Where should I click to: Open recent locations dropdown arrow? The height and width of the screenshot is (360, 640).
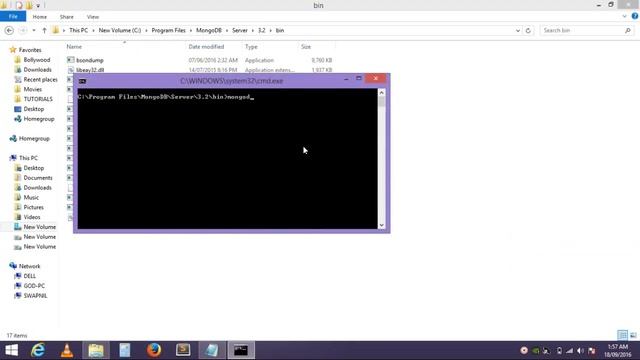coord(34,31)
